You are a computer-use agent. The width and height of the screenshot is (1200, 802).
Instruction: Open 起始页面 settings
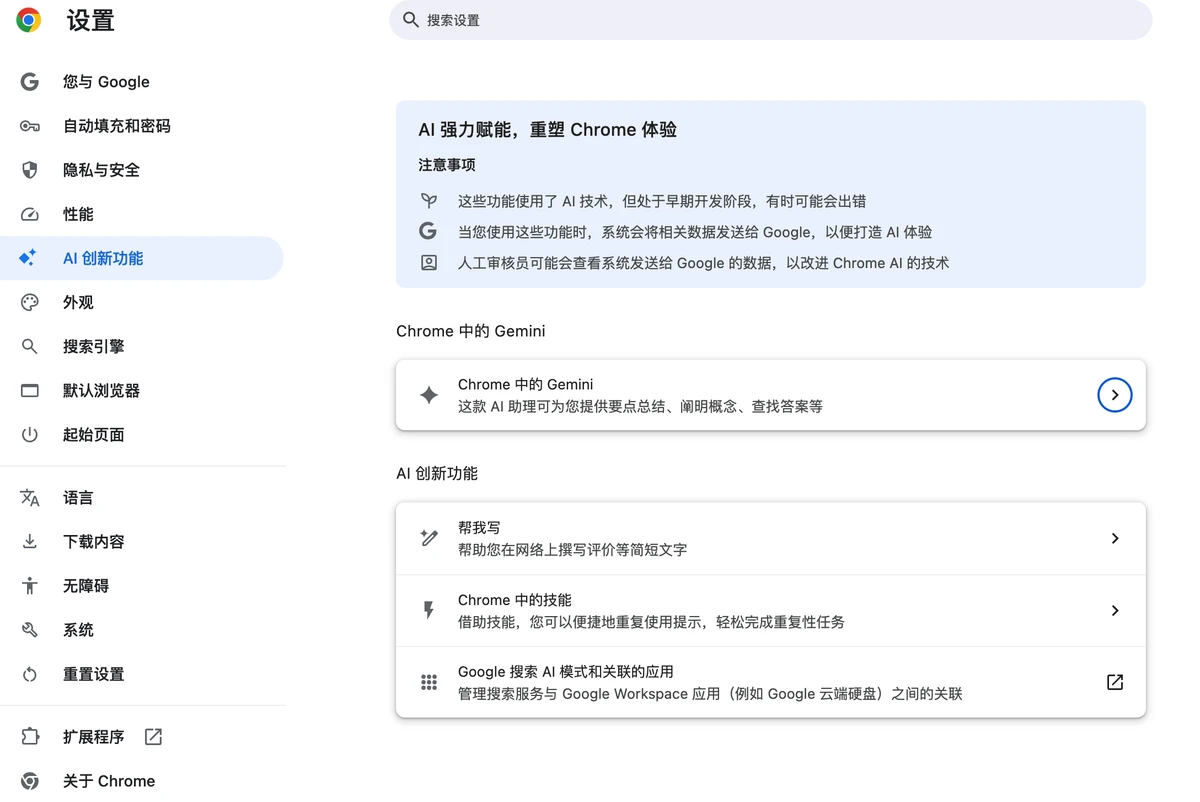pyautogui.click(x=142, y=434)
